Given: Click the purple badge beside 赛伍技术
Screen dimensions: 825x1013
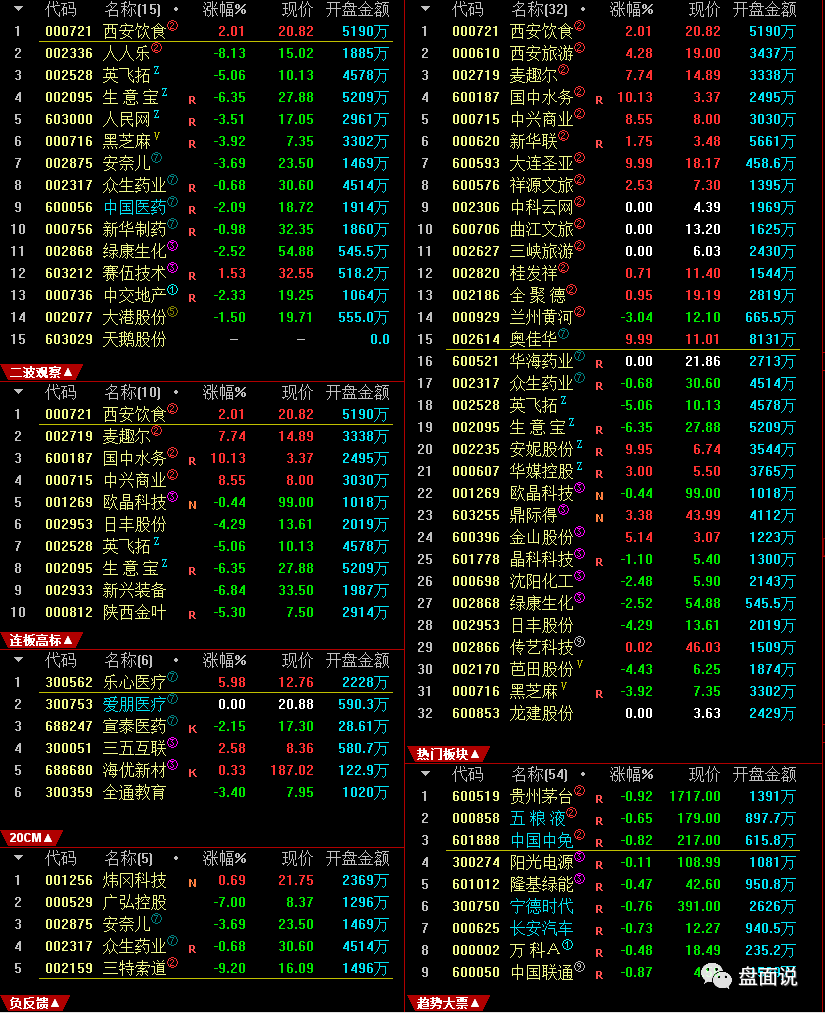Looking at the screenshot, I should [x=172, y=267].
